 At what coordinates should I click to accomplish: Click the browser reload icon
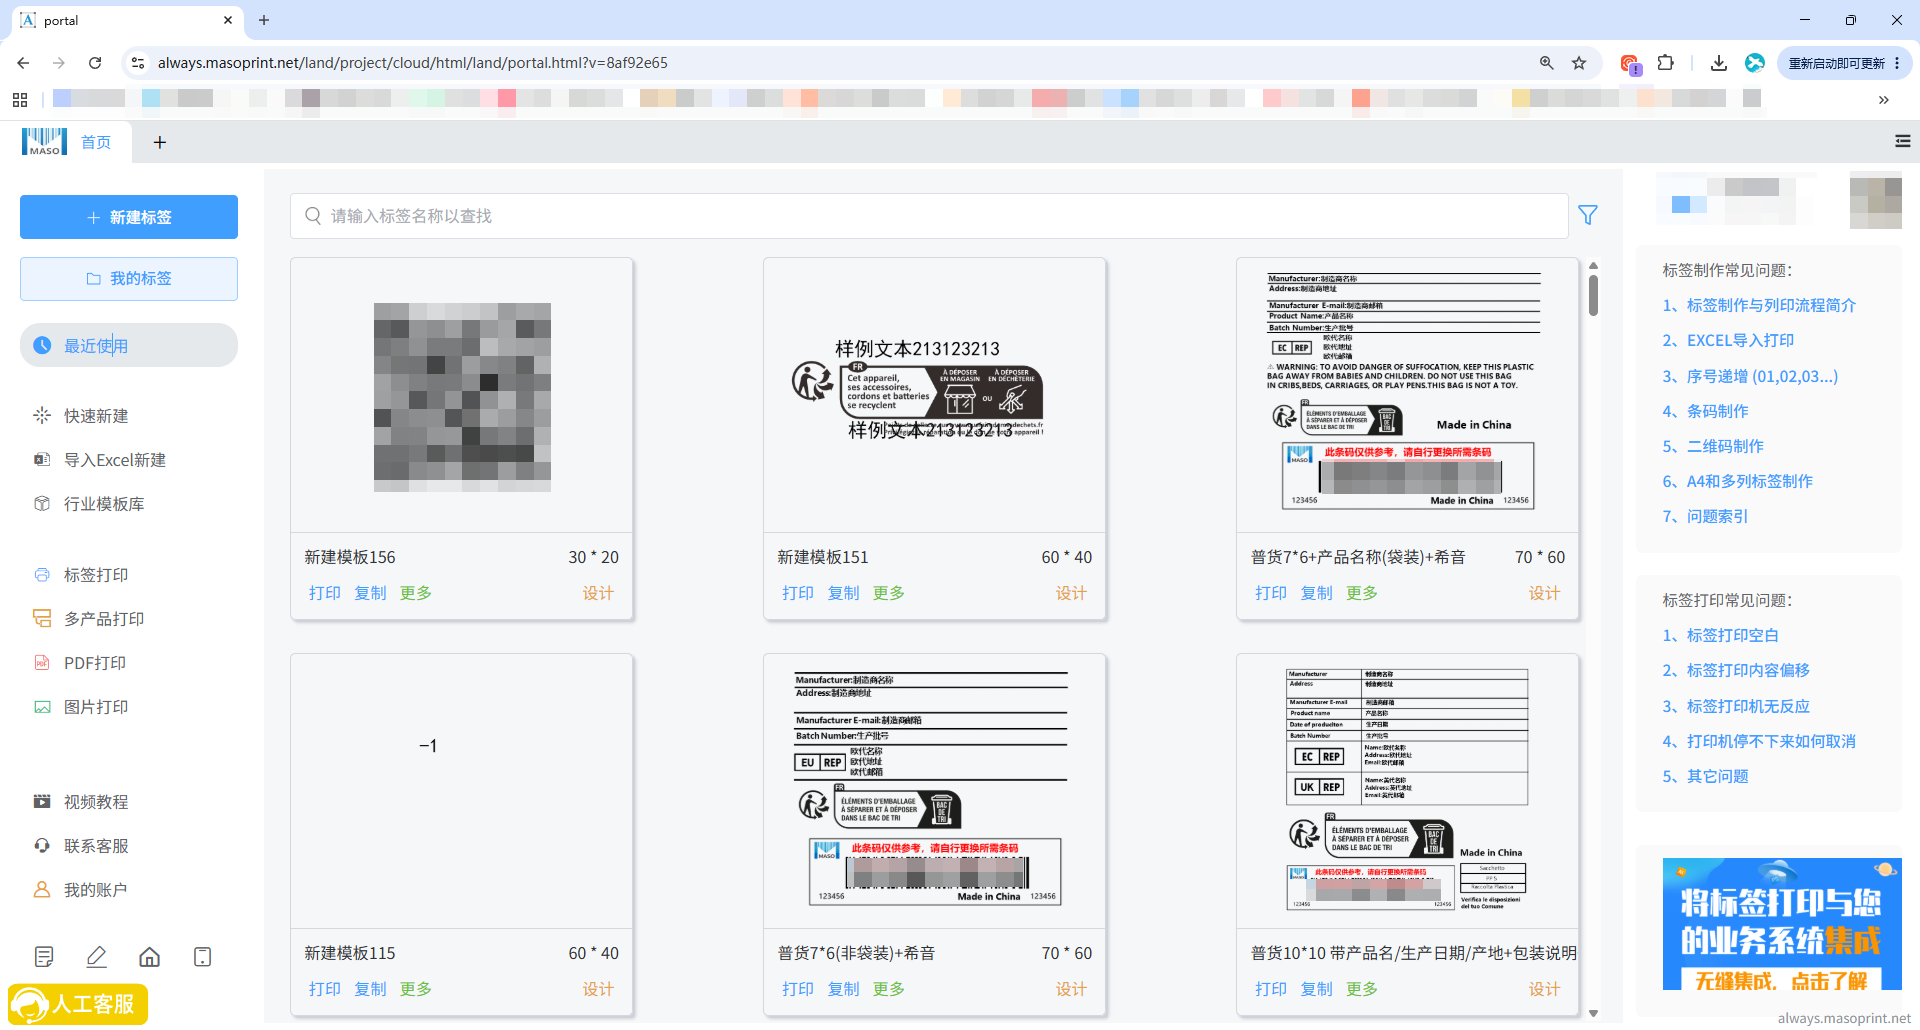[x=95, y=62]
